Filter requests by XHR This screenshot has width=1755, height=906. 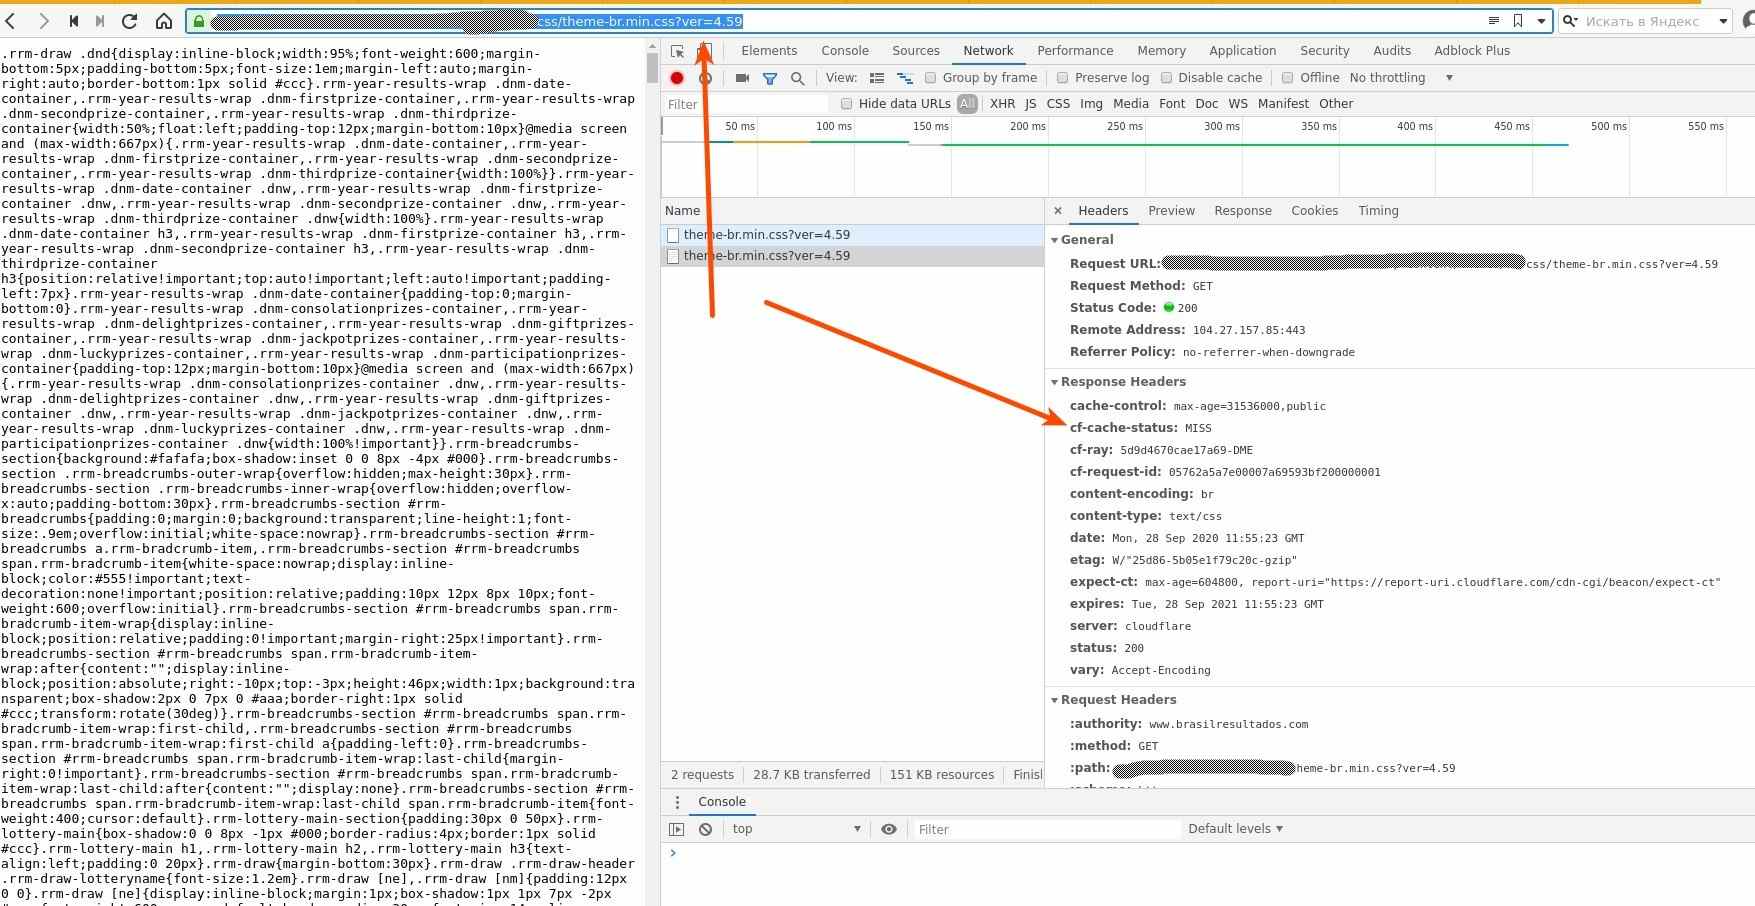[1002, 104]
